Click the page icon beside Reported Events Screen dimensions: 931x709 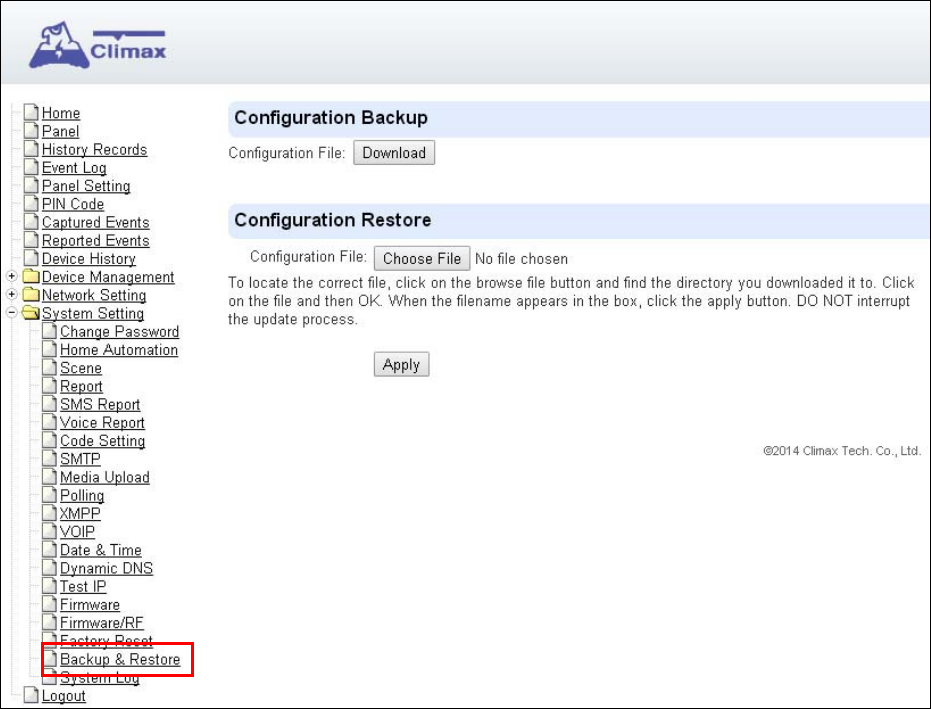[31, 240]
